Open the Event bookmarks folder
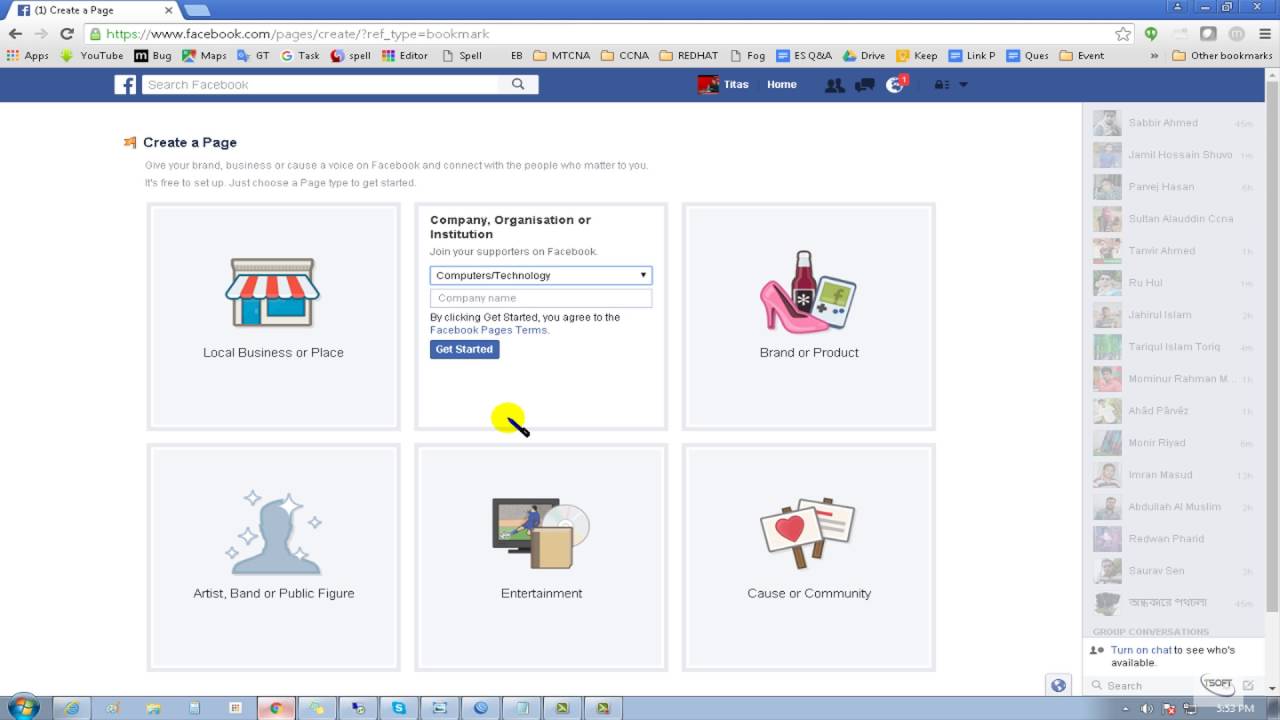This screenshot has width=1280, height=720. (1082, 56)
